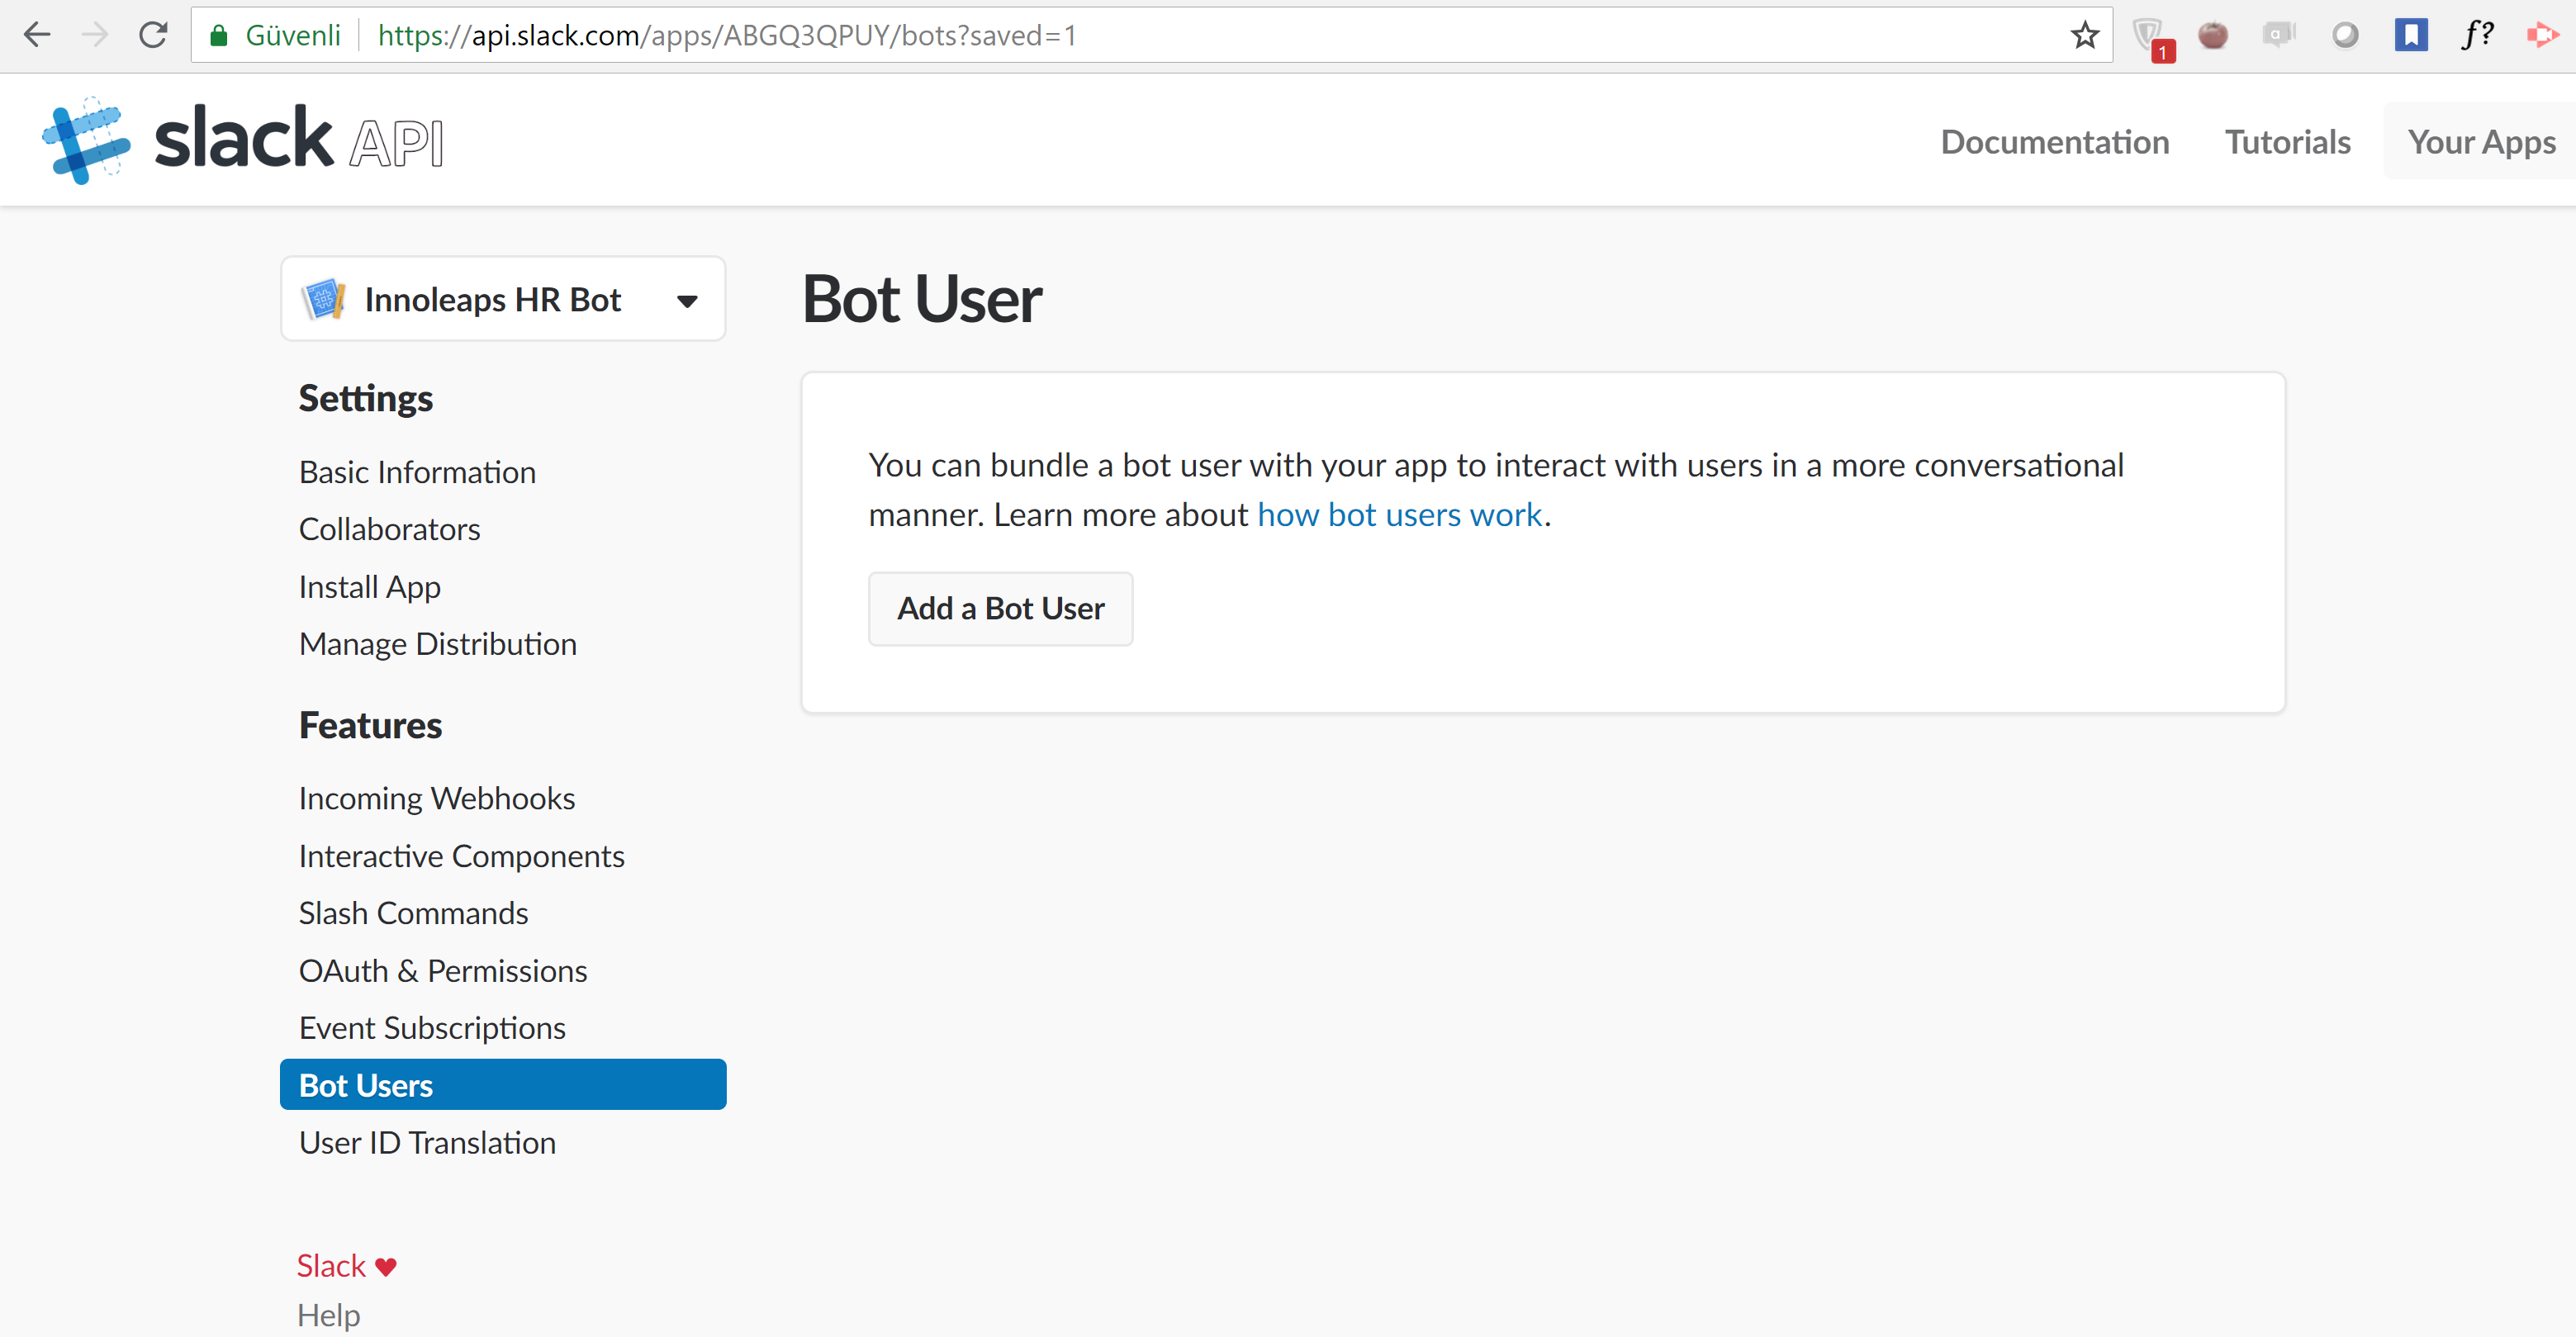Expand the Innoleaps HR Bot app dropdown arrow
2576x1337 pixels.
tap(687, 301)
